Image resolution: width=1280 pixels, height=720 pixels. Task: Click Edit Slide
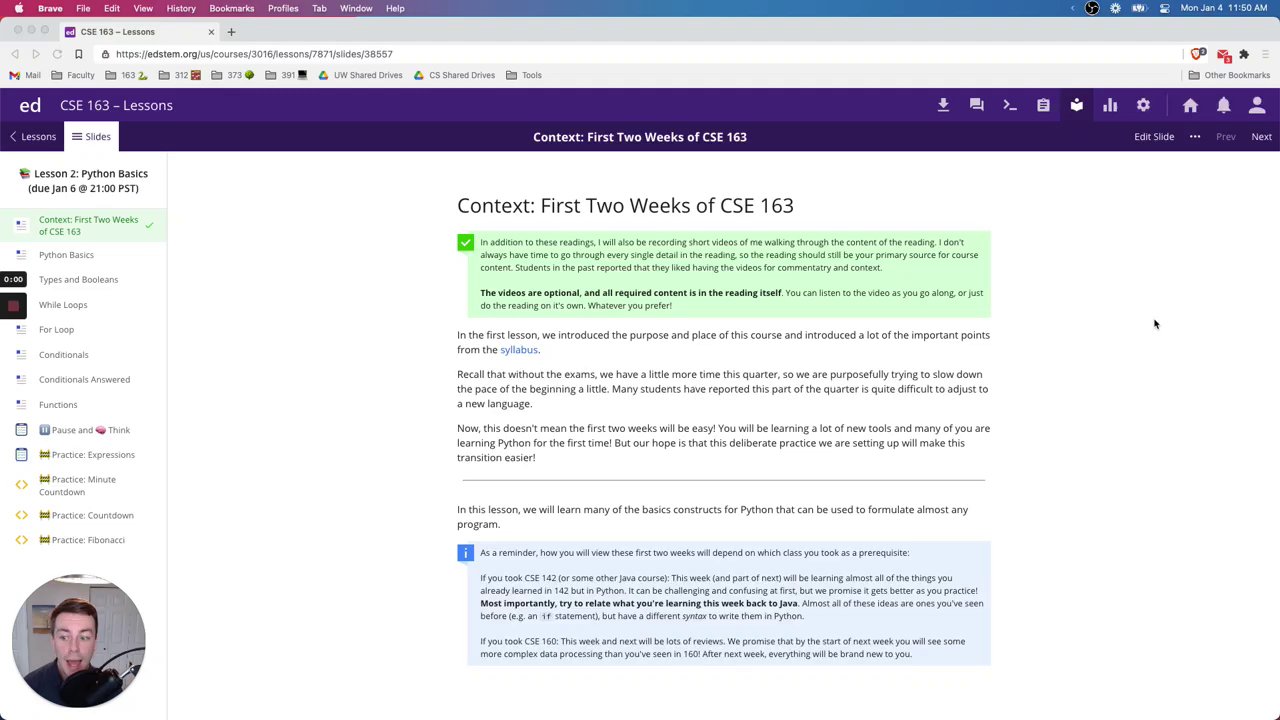click(x=1154, y=137)
